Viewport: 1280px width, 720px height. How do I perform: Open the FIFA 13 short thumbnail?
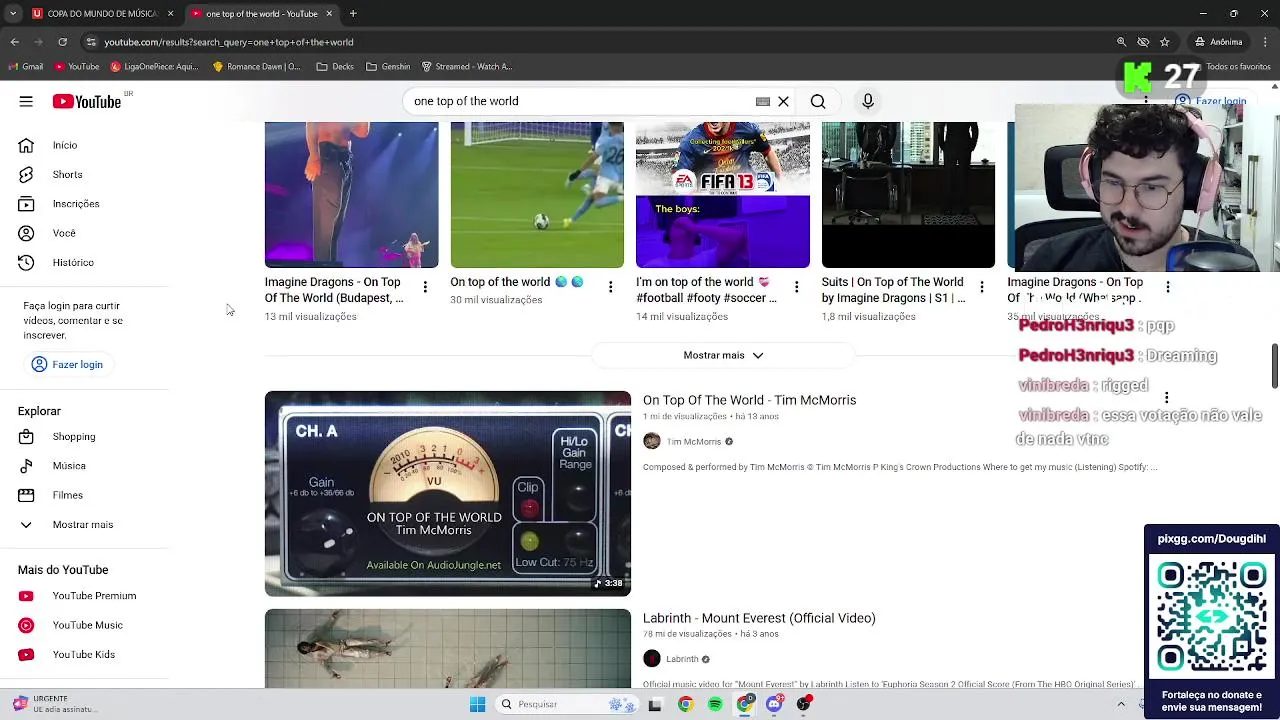(723, 195)
